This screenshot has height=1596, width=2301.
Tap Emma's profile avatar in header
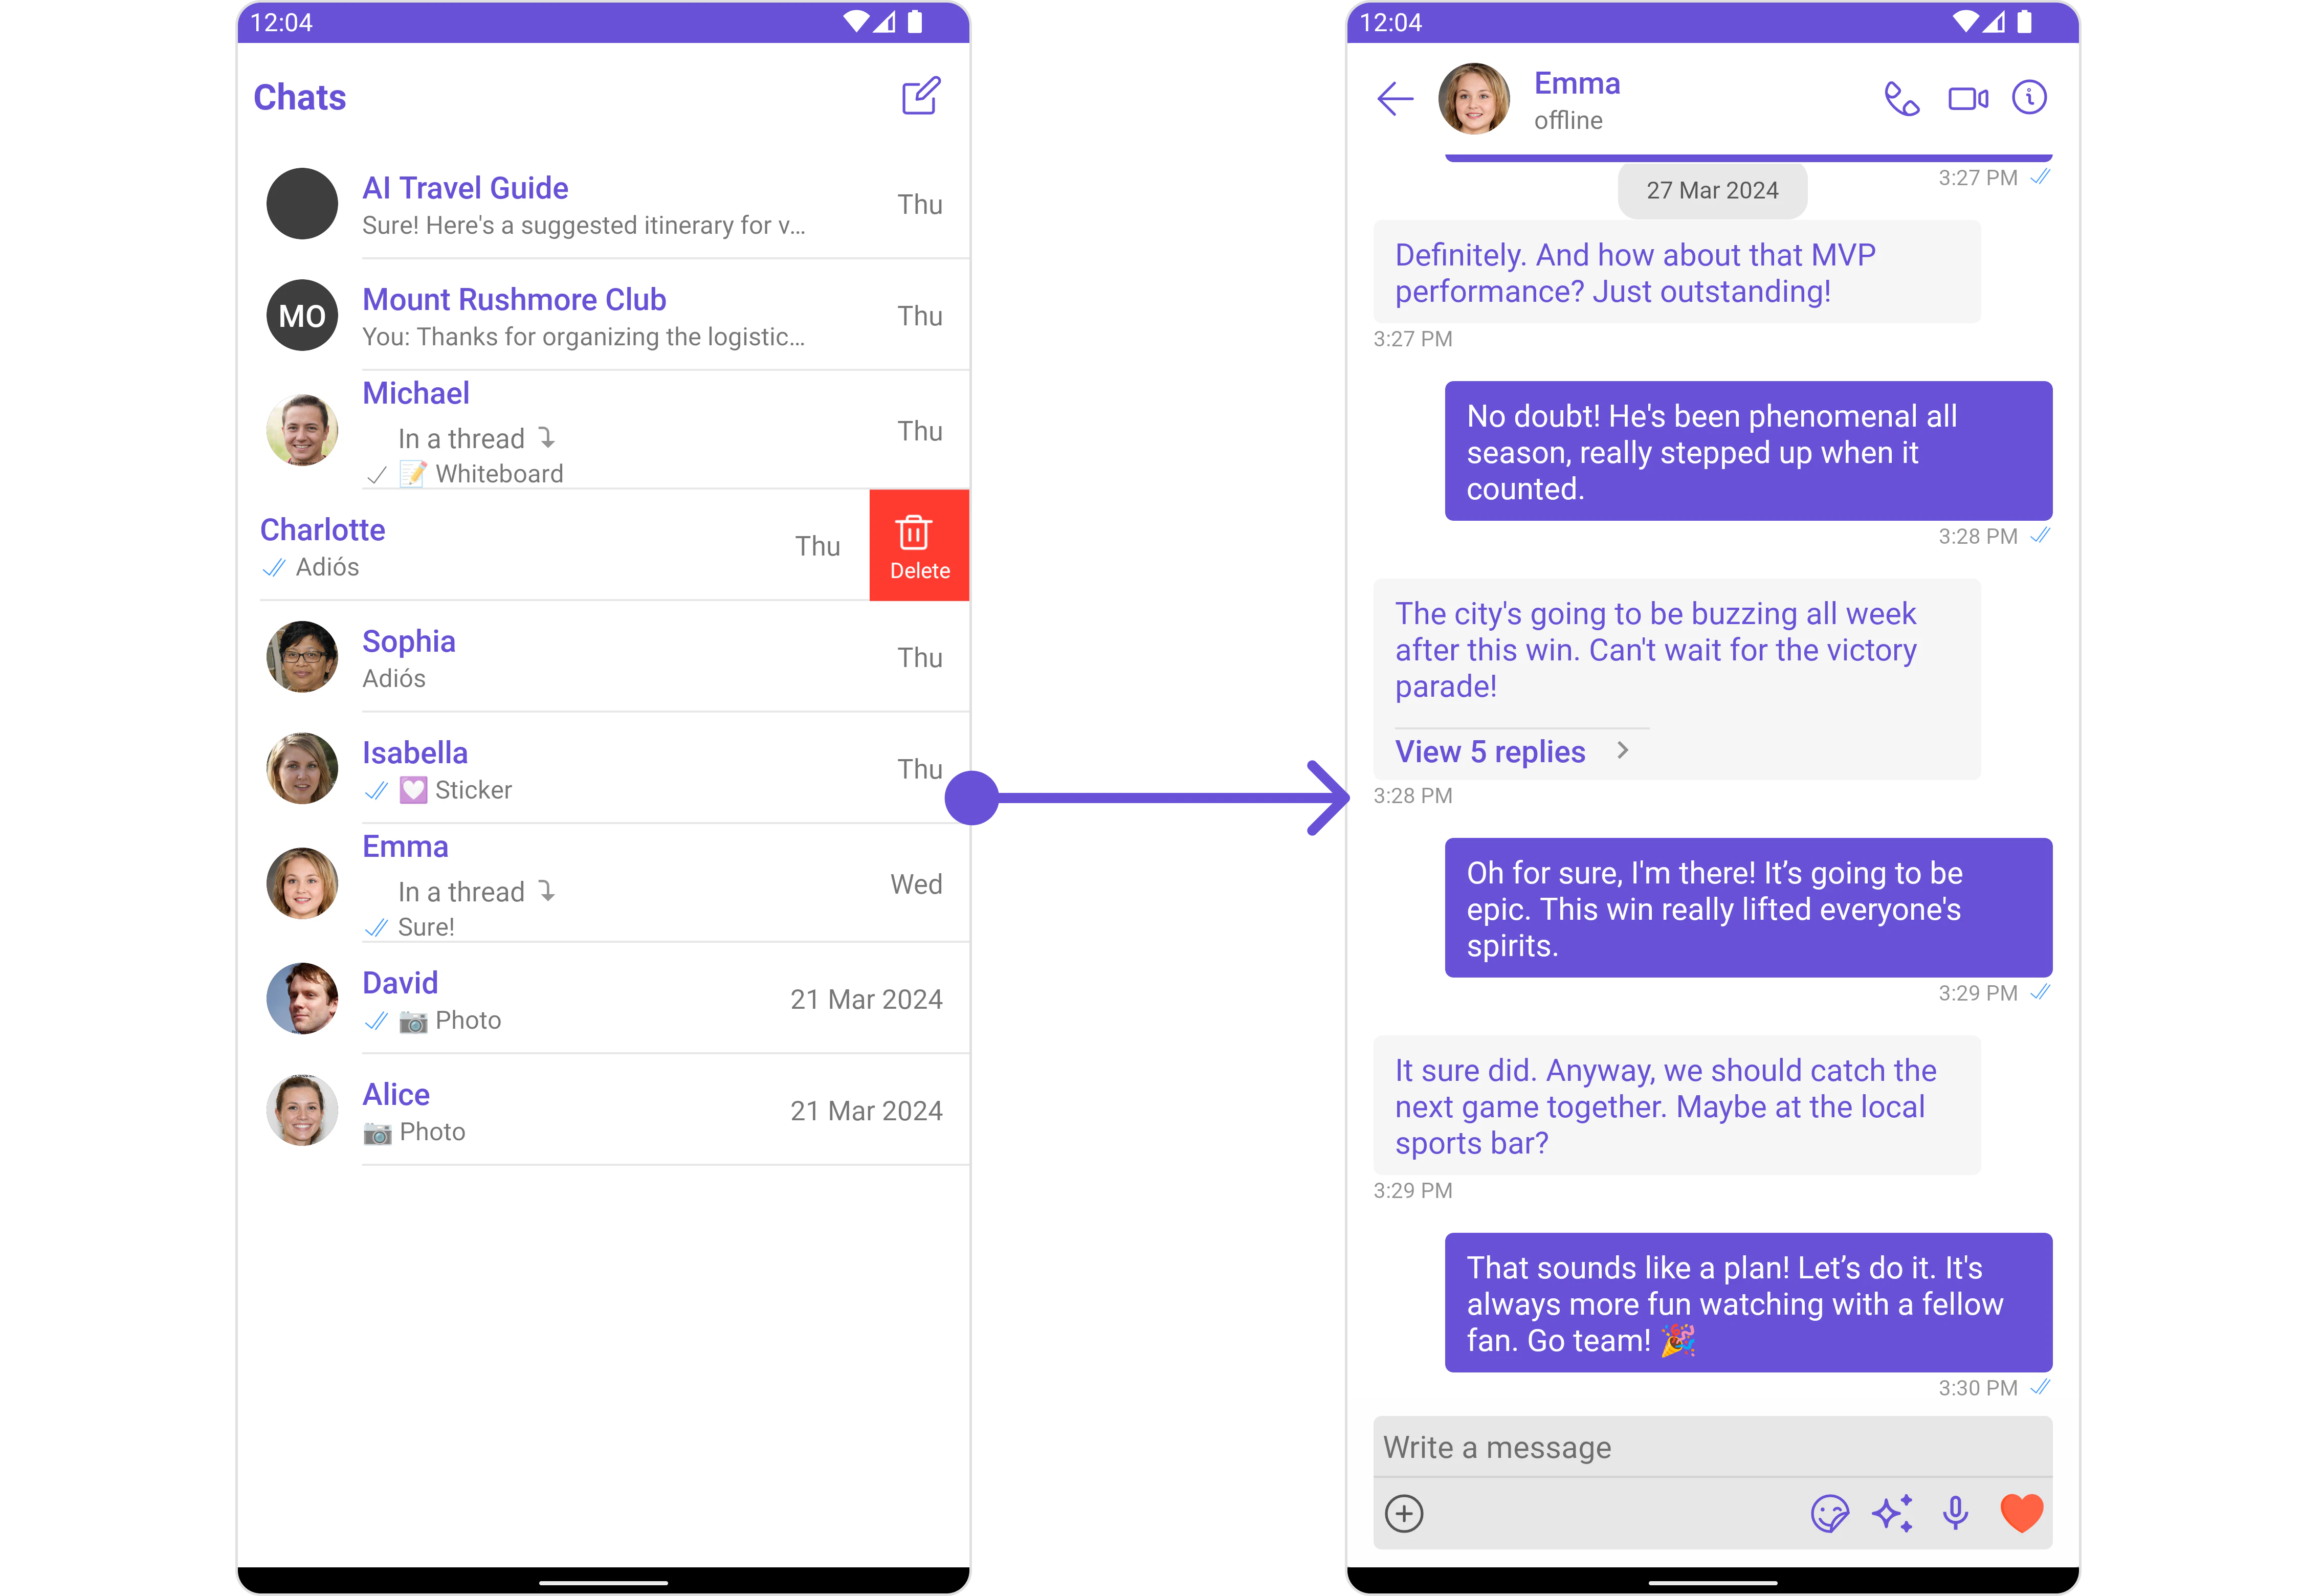pos(1473,99)
